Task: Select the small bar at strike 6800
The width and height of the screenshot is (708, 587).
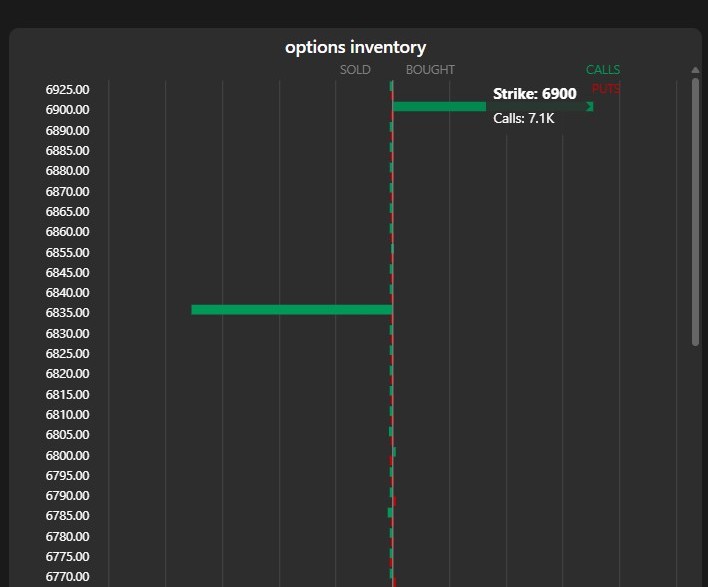Action: click(x=394, y=452)
